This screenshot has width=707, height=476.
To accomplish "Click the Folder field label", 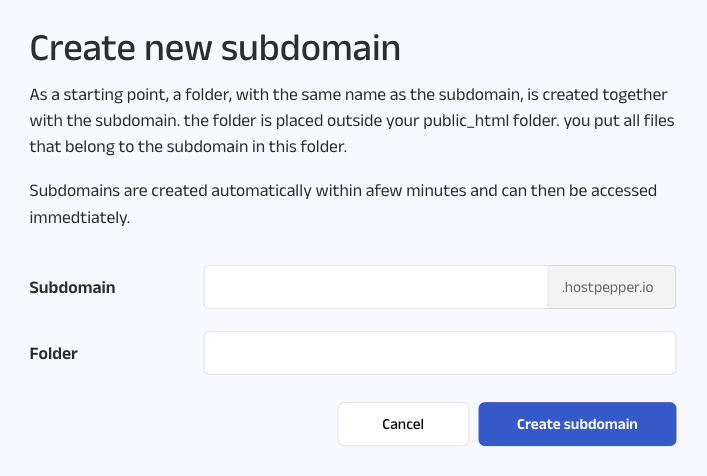I will [54, 353].
